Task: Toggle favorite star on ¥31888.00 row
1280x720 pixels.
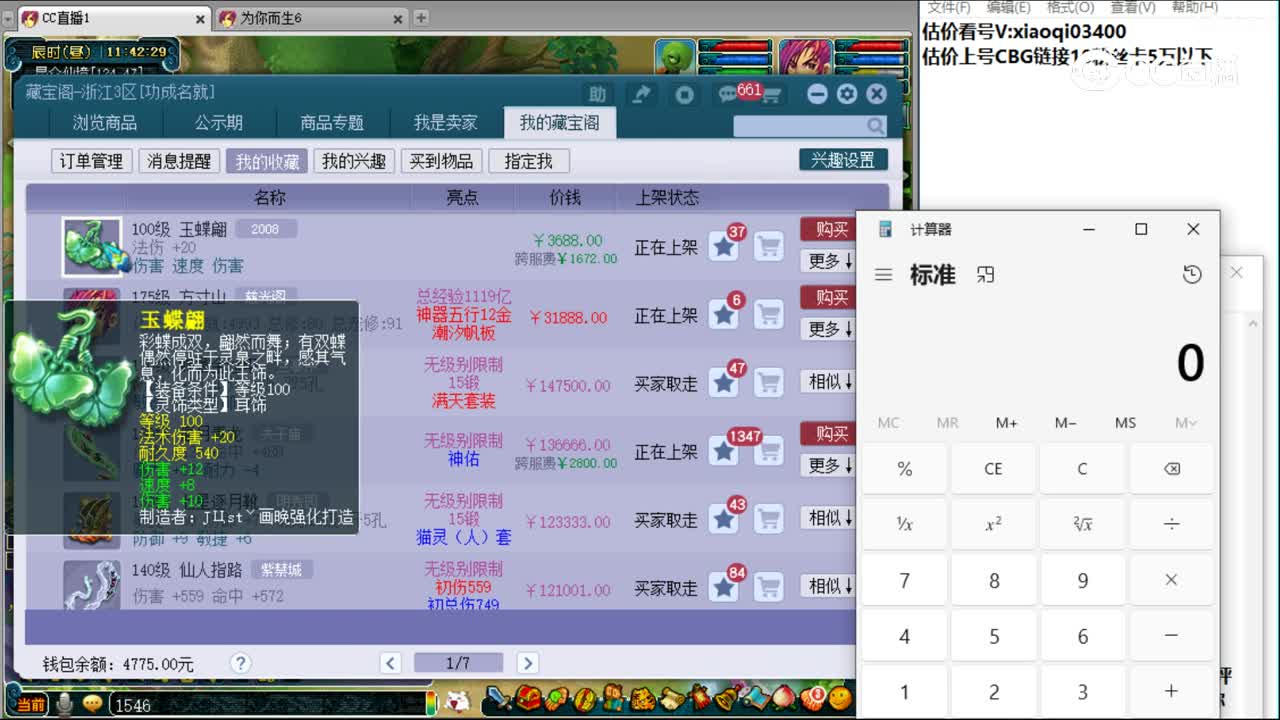Action: point(724,315)
